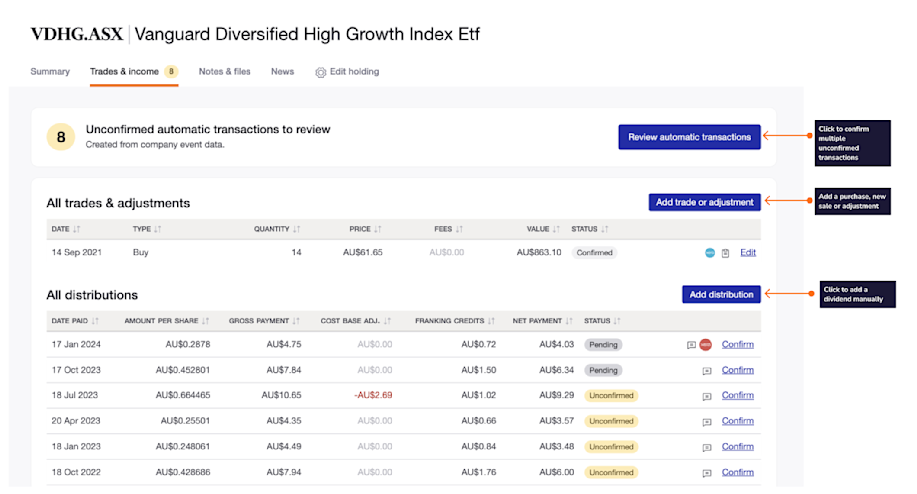Edit the 14 Sep 2021 Buy trade
The height and width of the screenshot is (494, 917).
click(x=748, y=253)
